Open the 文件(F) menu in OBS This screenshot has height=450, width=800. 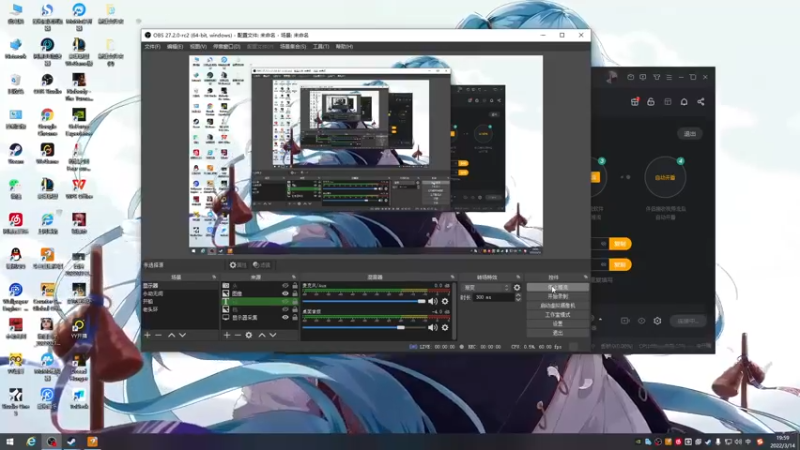[x=152, y=46]
